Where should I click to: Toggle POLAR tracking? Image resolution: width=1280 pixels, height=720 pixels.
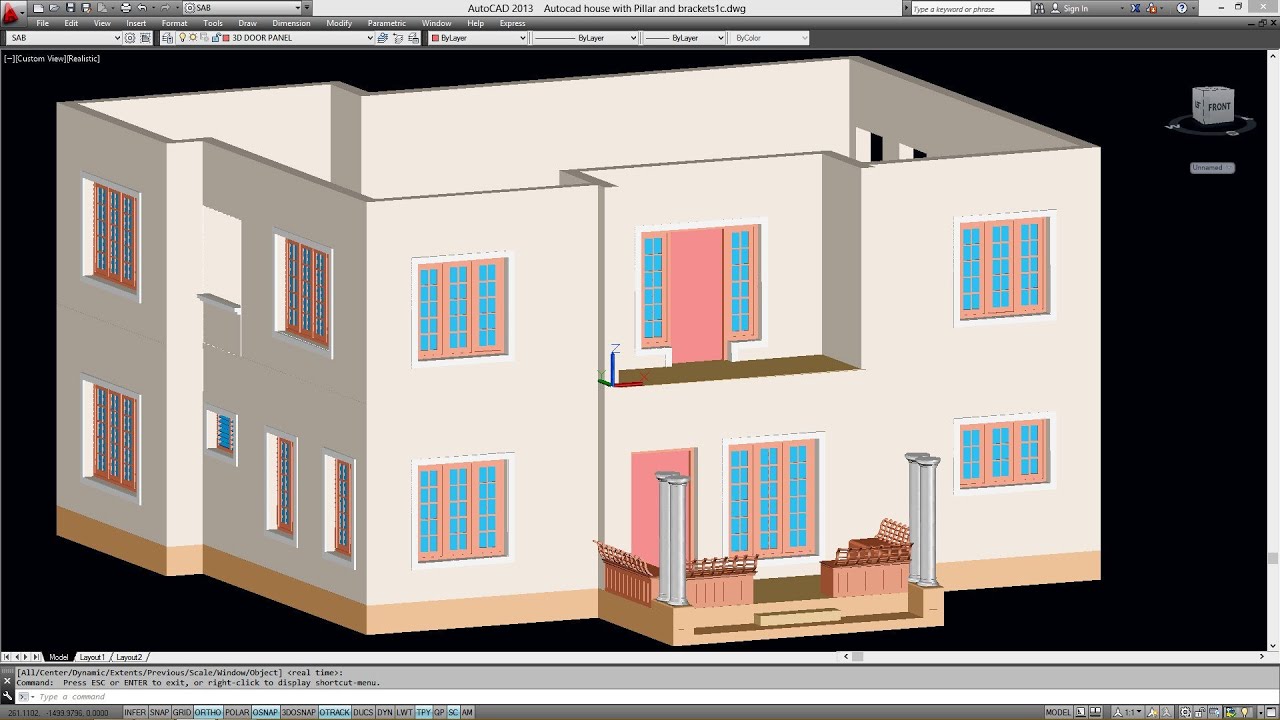coord(237,712)
